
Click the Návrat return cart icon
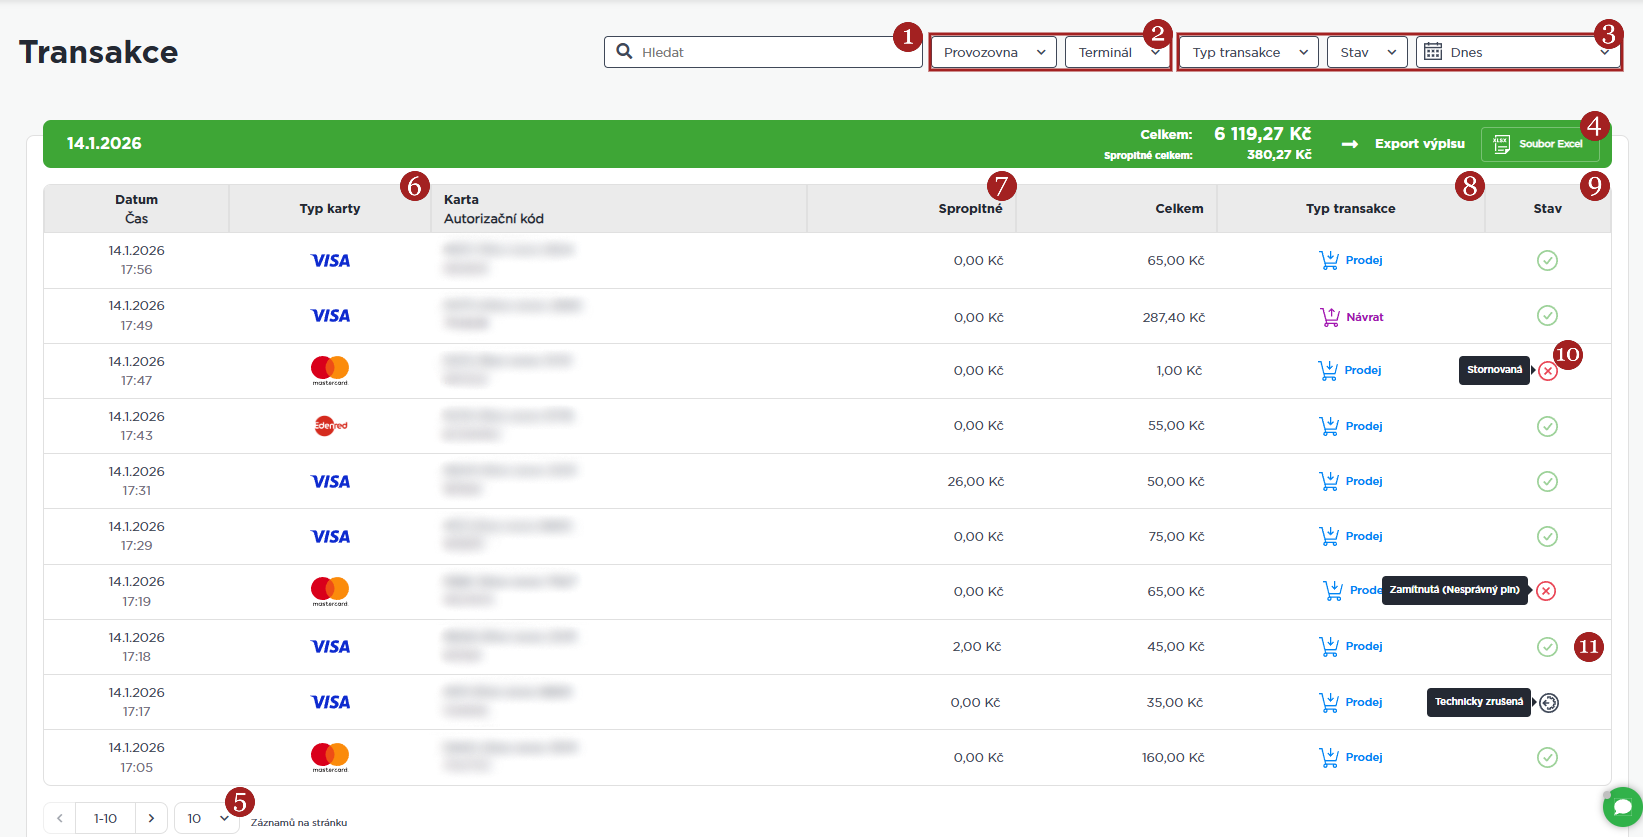coord(1329,317)
